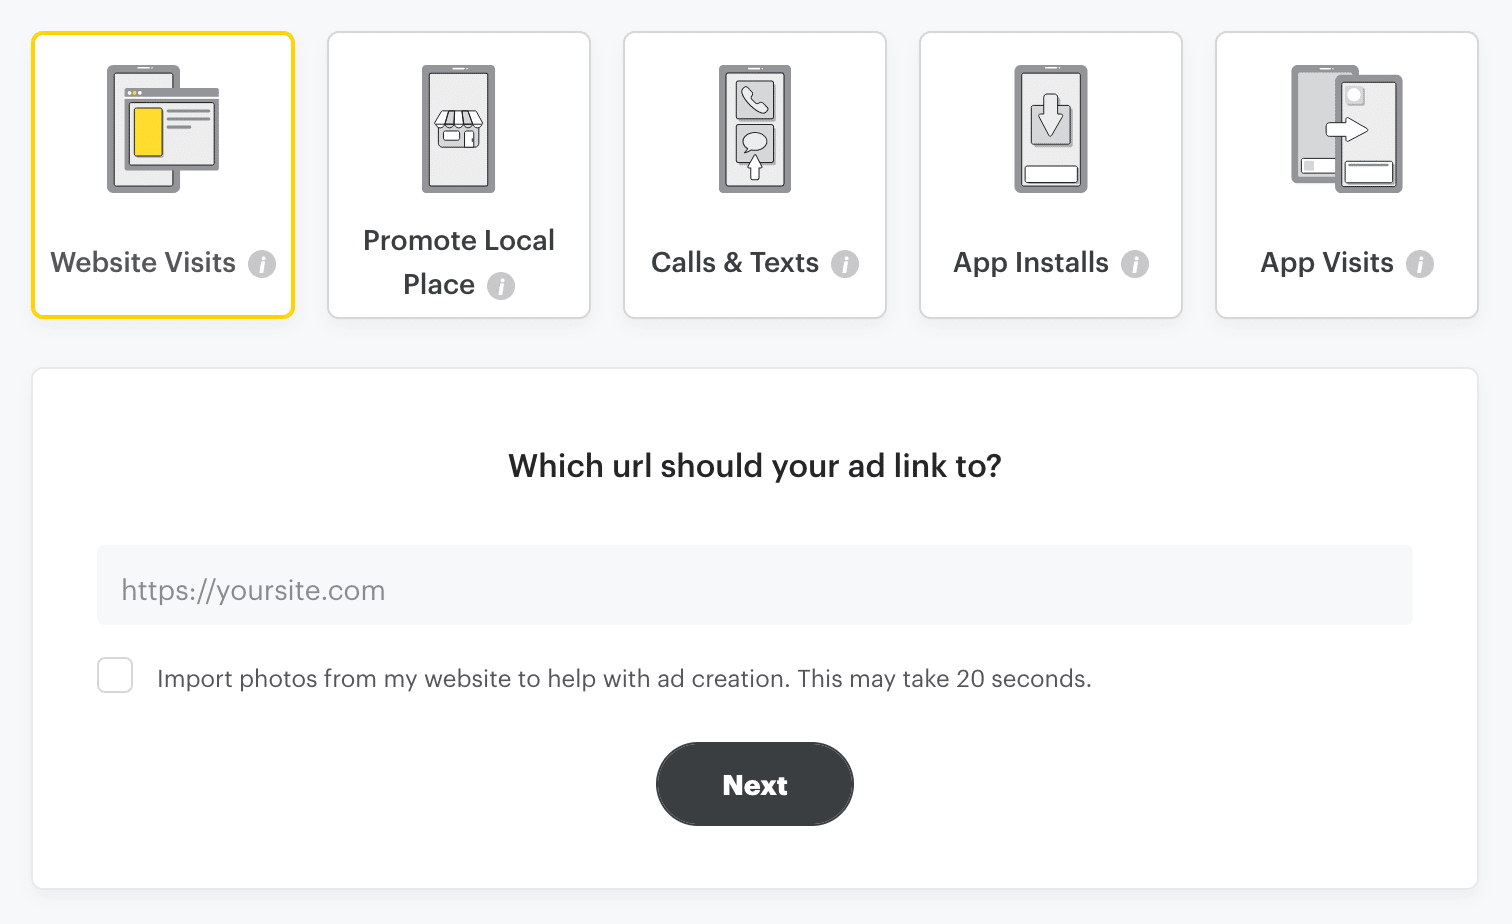The image size is (1512, 924).
Task: Choose the App Visits objective
Action: [x=1346, y=174]
